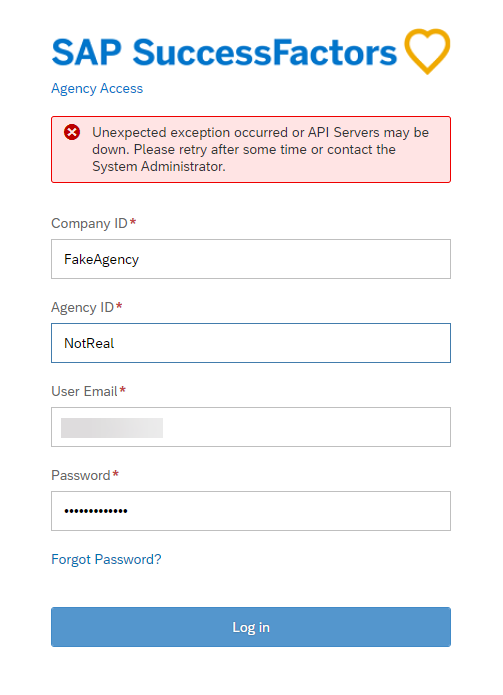503x695 pixels.
Task: Click the red asterisk beside Password
Action: 116,473
